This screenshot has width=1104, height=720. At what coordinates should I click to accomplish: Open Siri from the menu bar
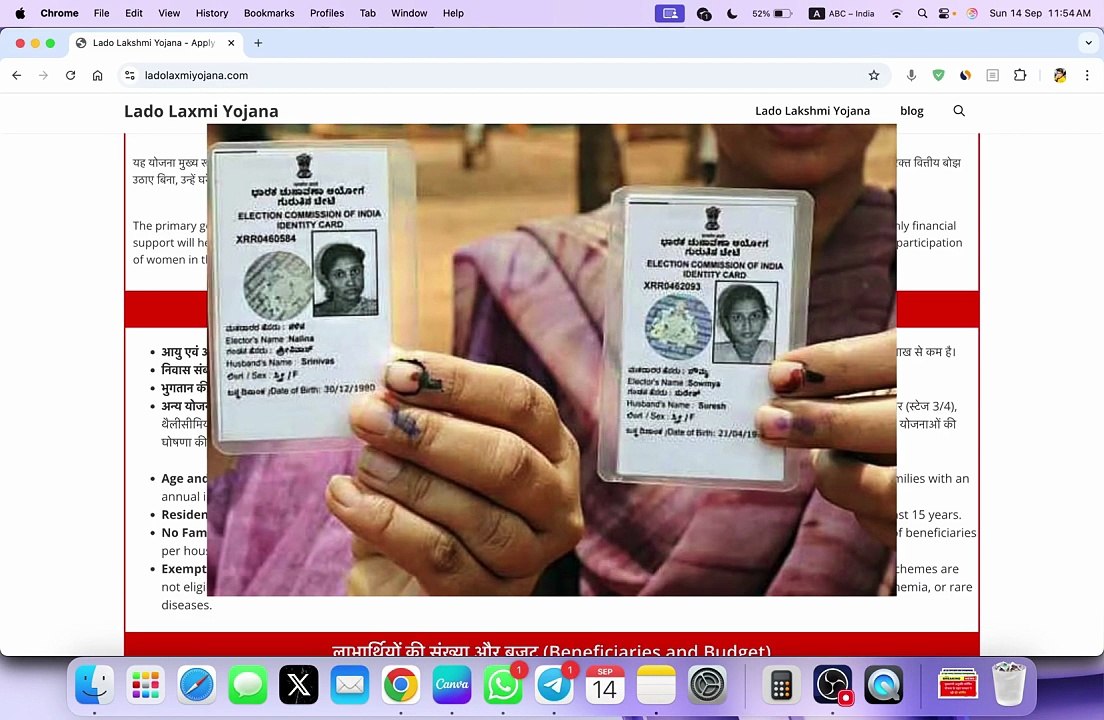coord(972,13)
